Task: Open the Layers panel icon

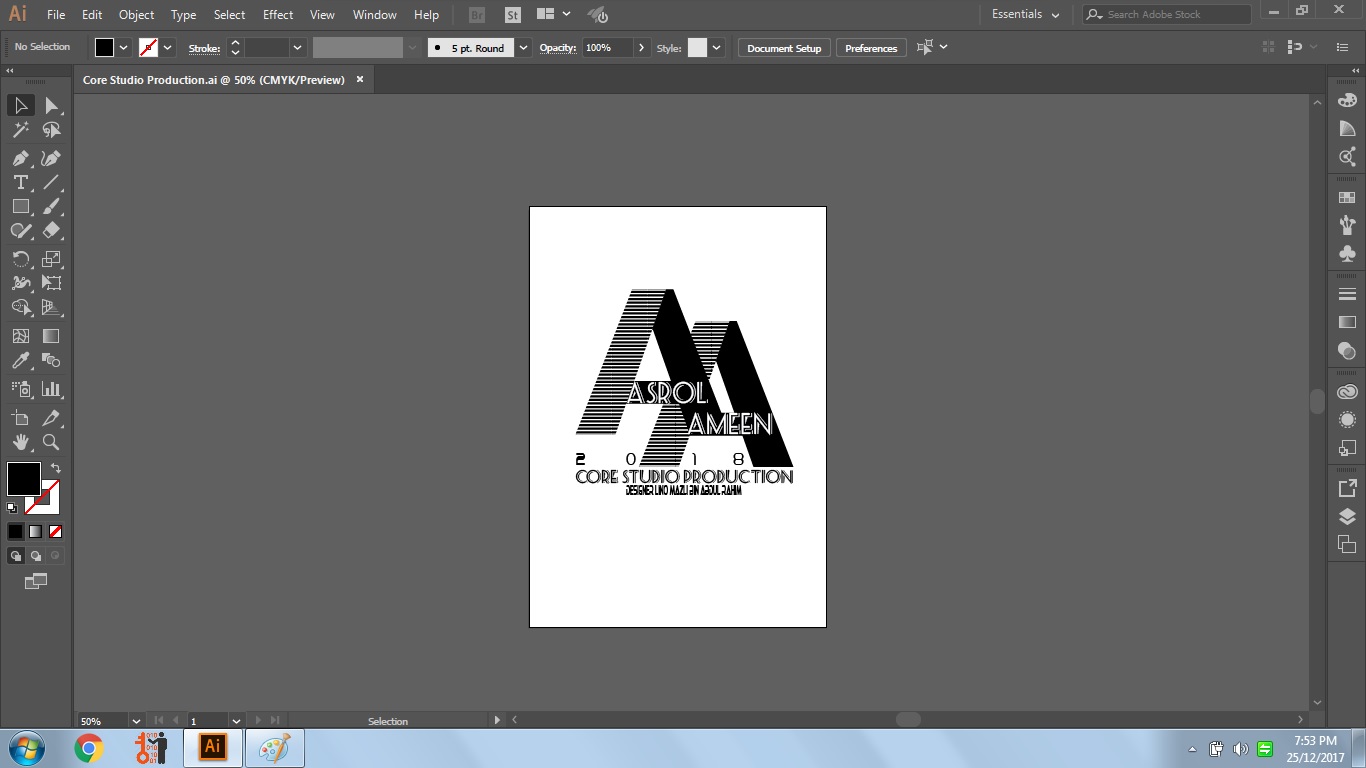Action: point(1347,517)
